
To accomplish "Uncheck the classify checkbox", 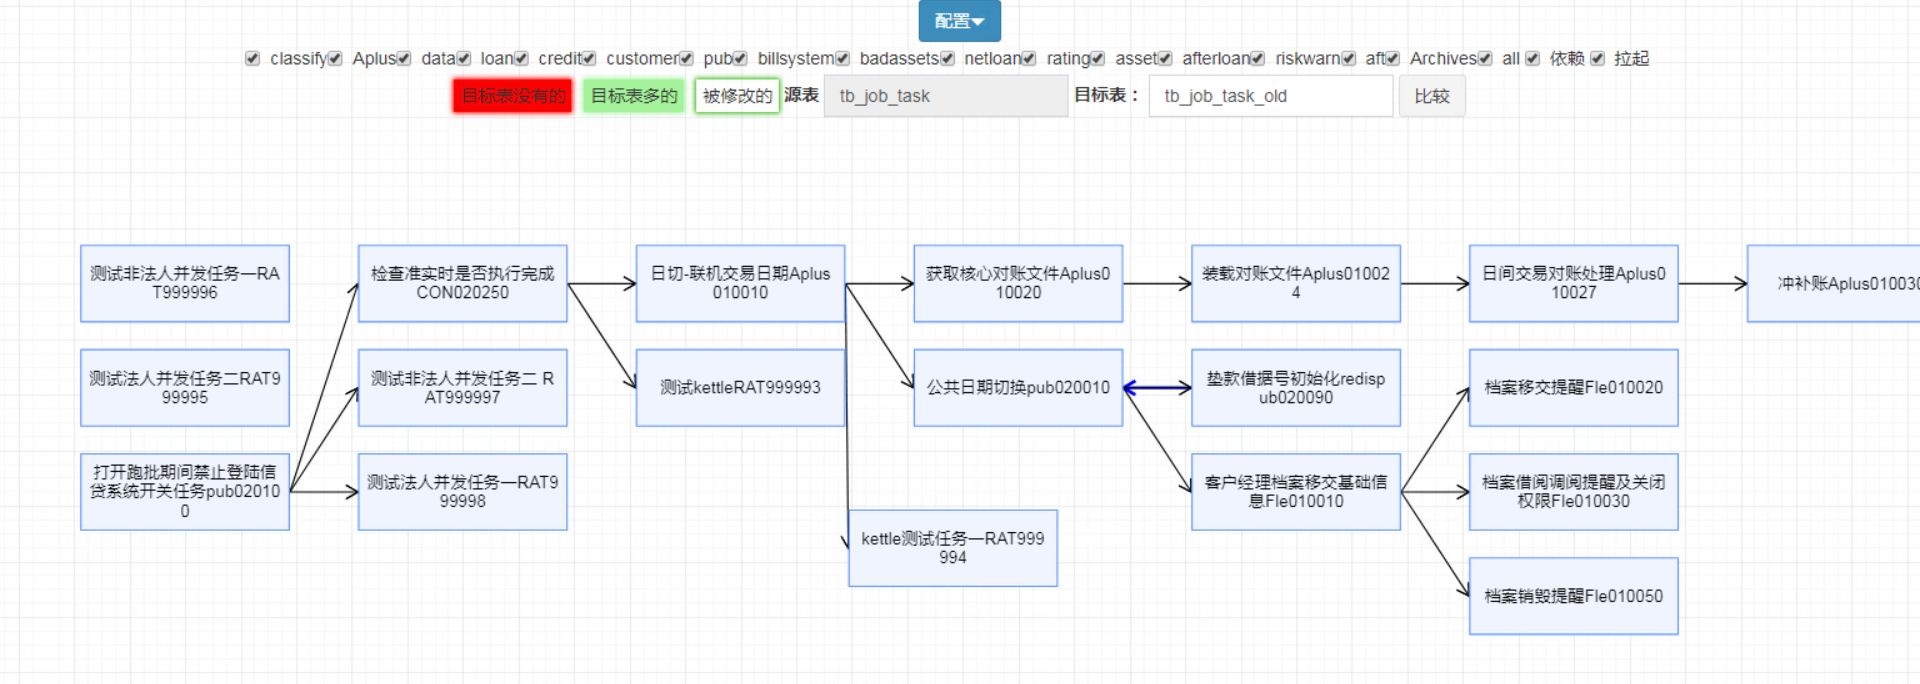I will coord(252,59).
